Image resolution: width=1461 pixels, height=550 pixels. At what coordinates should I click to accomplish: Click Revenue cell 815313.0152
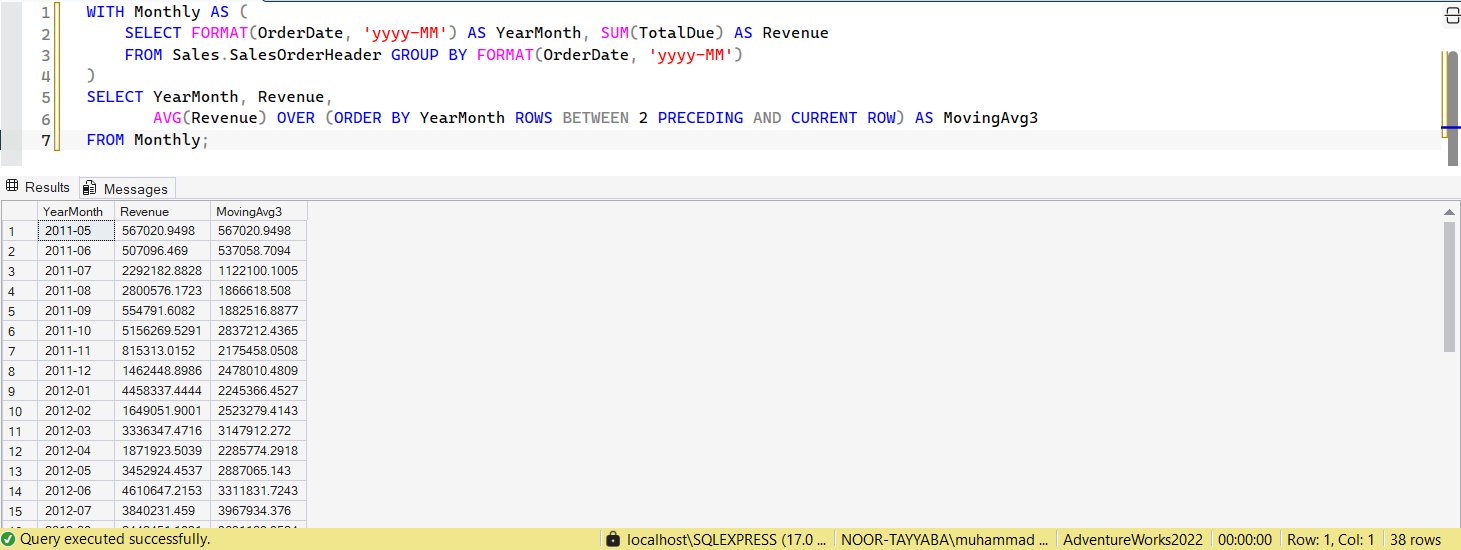click(161, 351)
